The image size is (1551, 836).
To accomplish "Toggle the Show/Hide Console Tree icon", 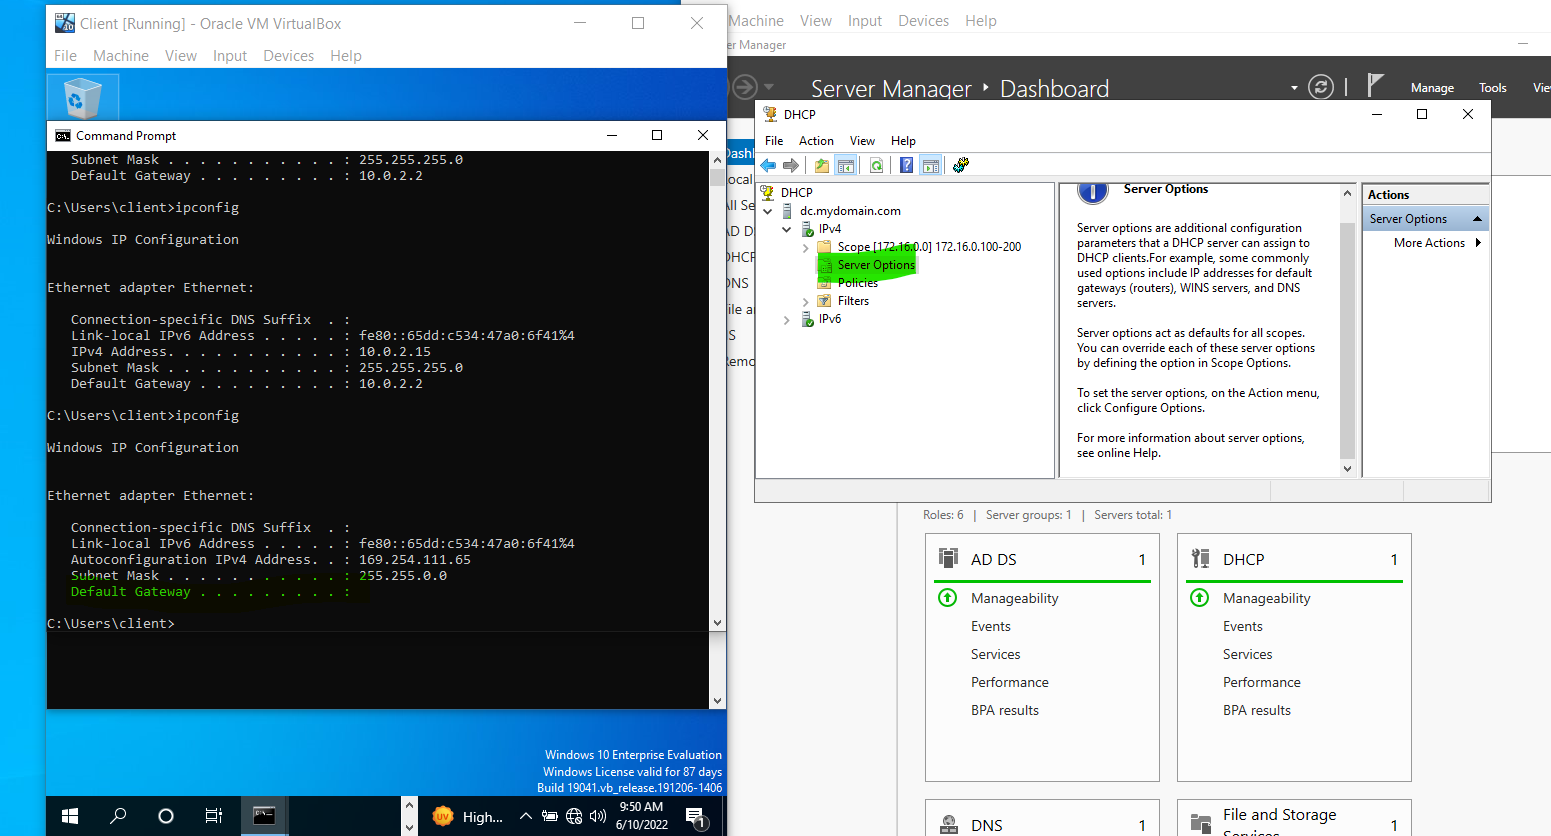I will (x=846, y=165).
